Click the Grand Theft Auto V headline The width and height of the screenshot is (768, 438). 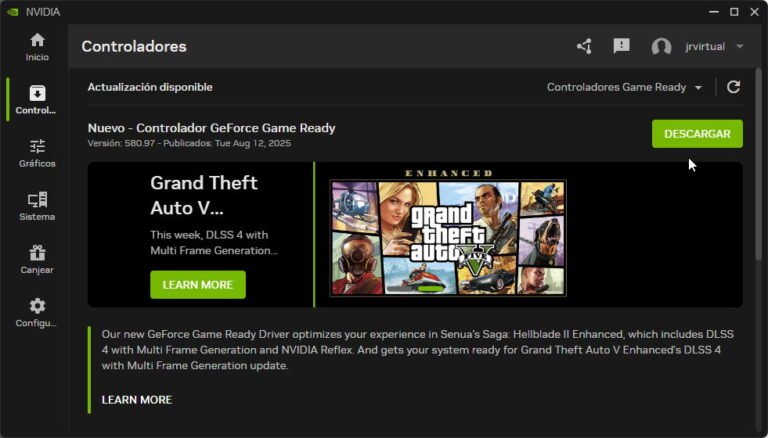tap(204, 195)
